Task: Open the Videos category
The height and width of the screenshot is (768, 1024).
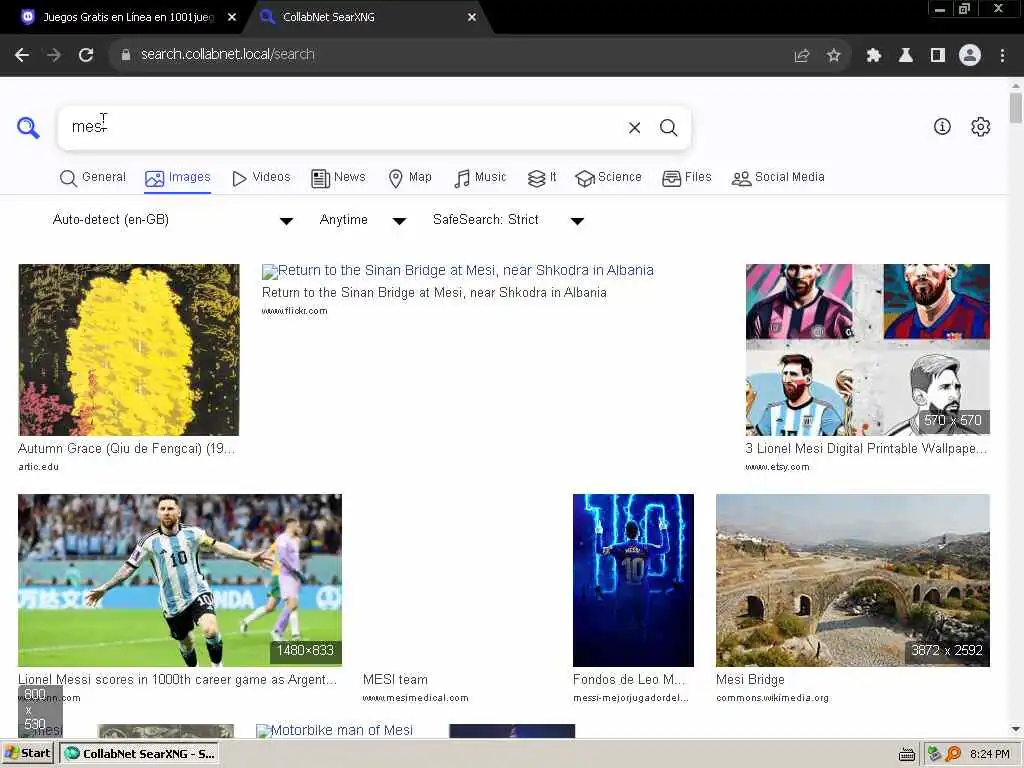Action: (261, 178)
